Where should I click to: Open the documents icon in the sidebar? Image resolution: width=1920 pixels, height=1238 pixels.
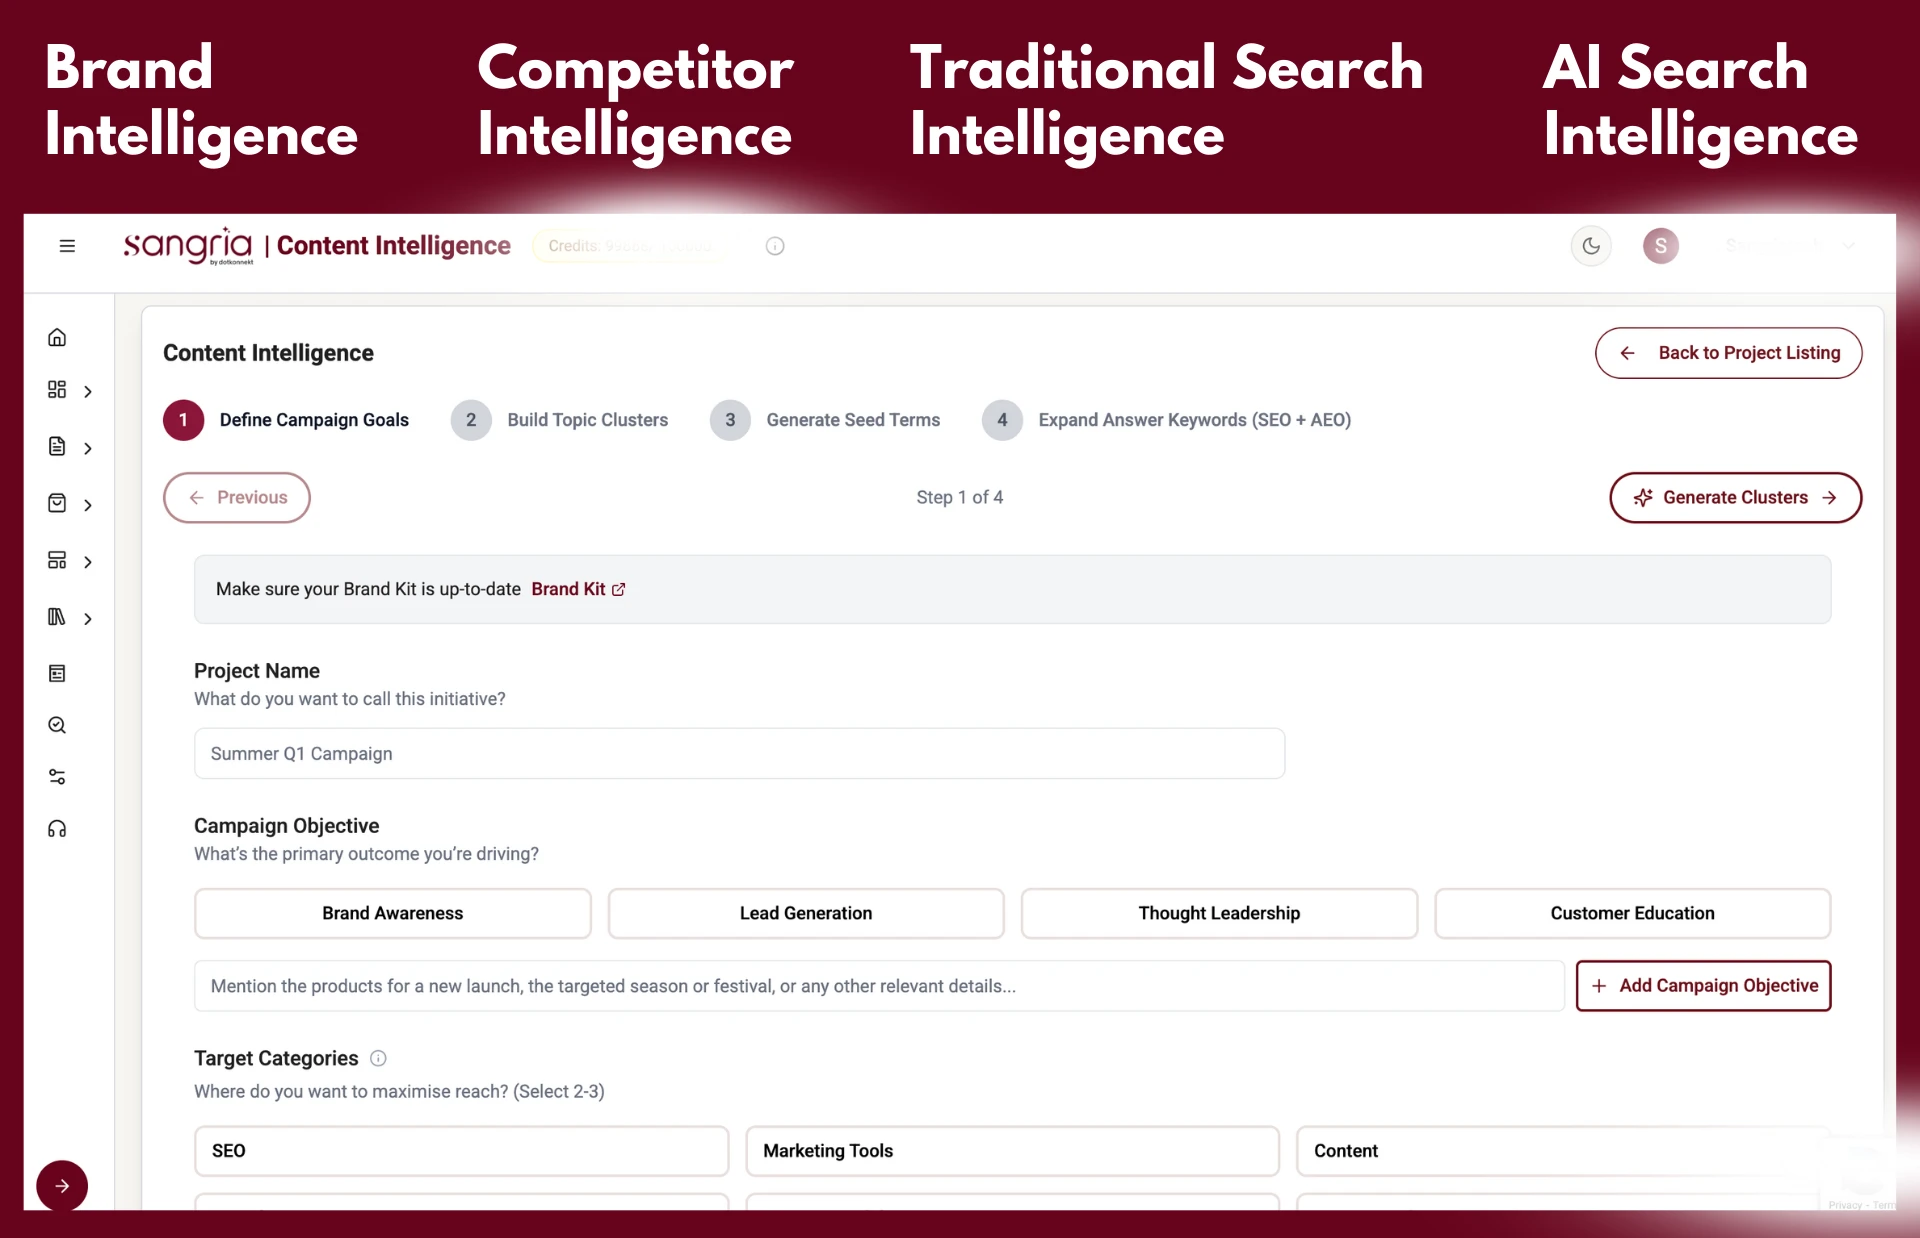tap(57, 447)
